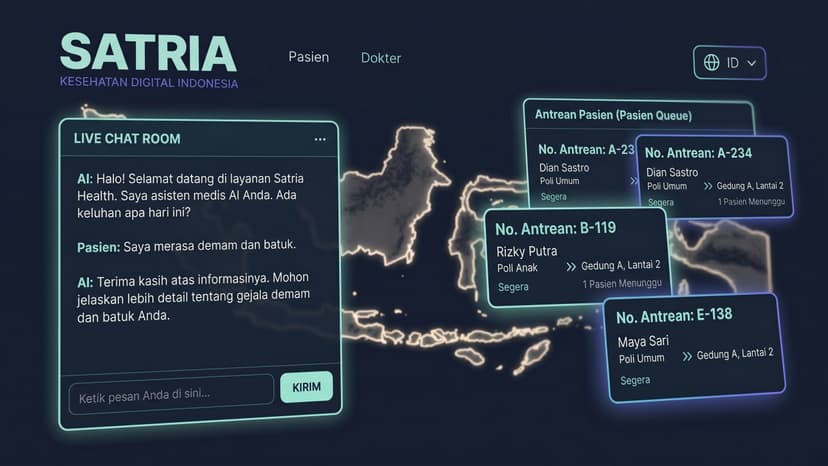Select queue card No. Antrean: A-234

(714, 176)
